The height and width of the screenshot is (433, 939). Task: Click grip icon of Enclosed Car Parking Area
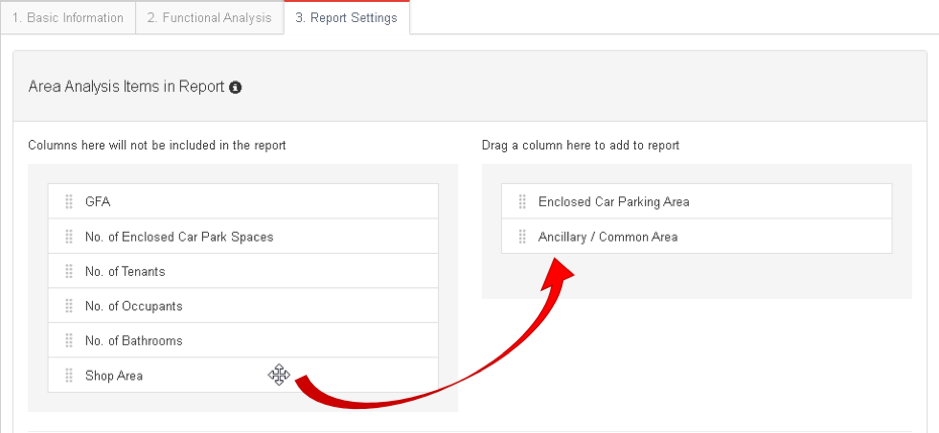522,202
